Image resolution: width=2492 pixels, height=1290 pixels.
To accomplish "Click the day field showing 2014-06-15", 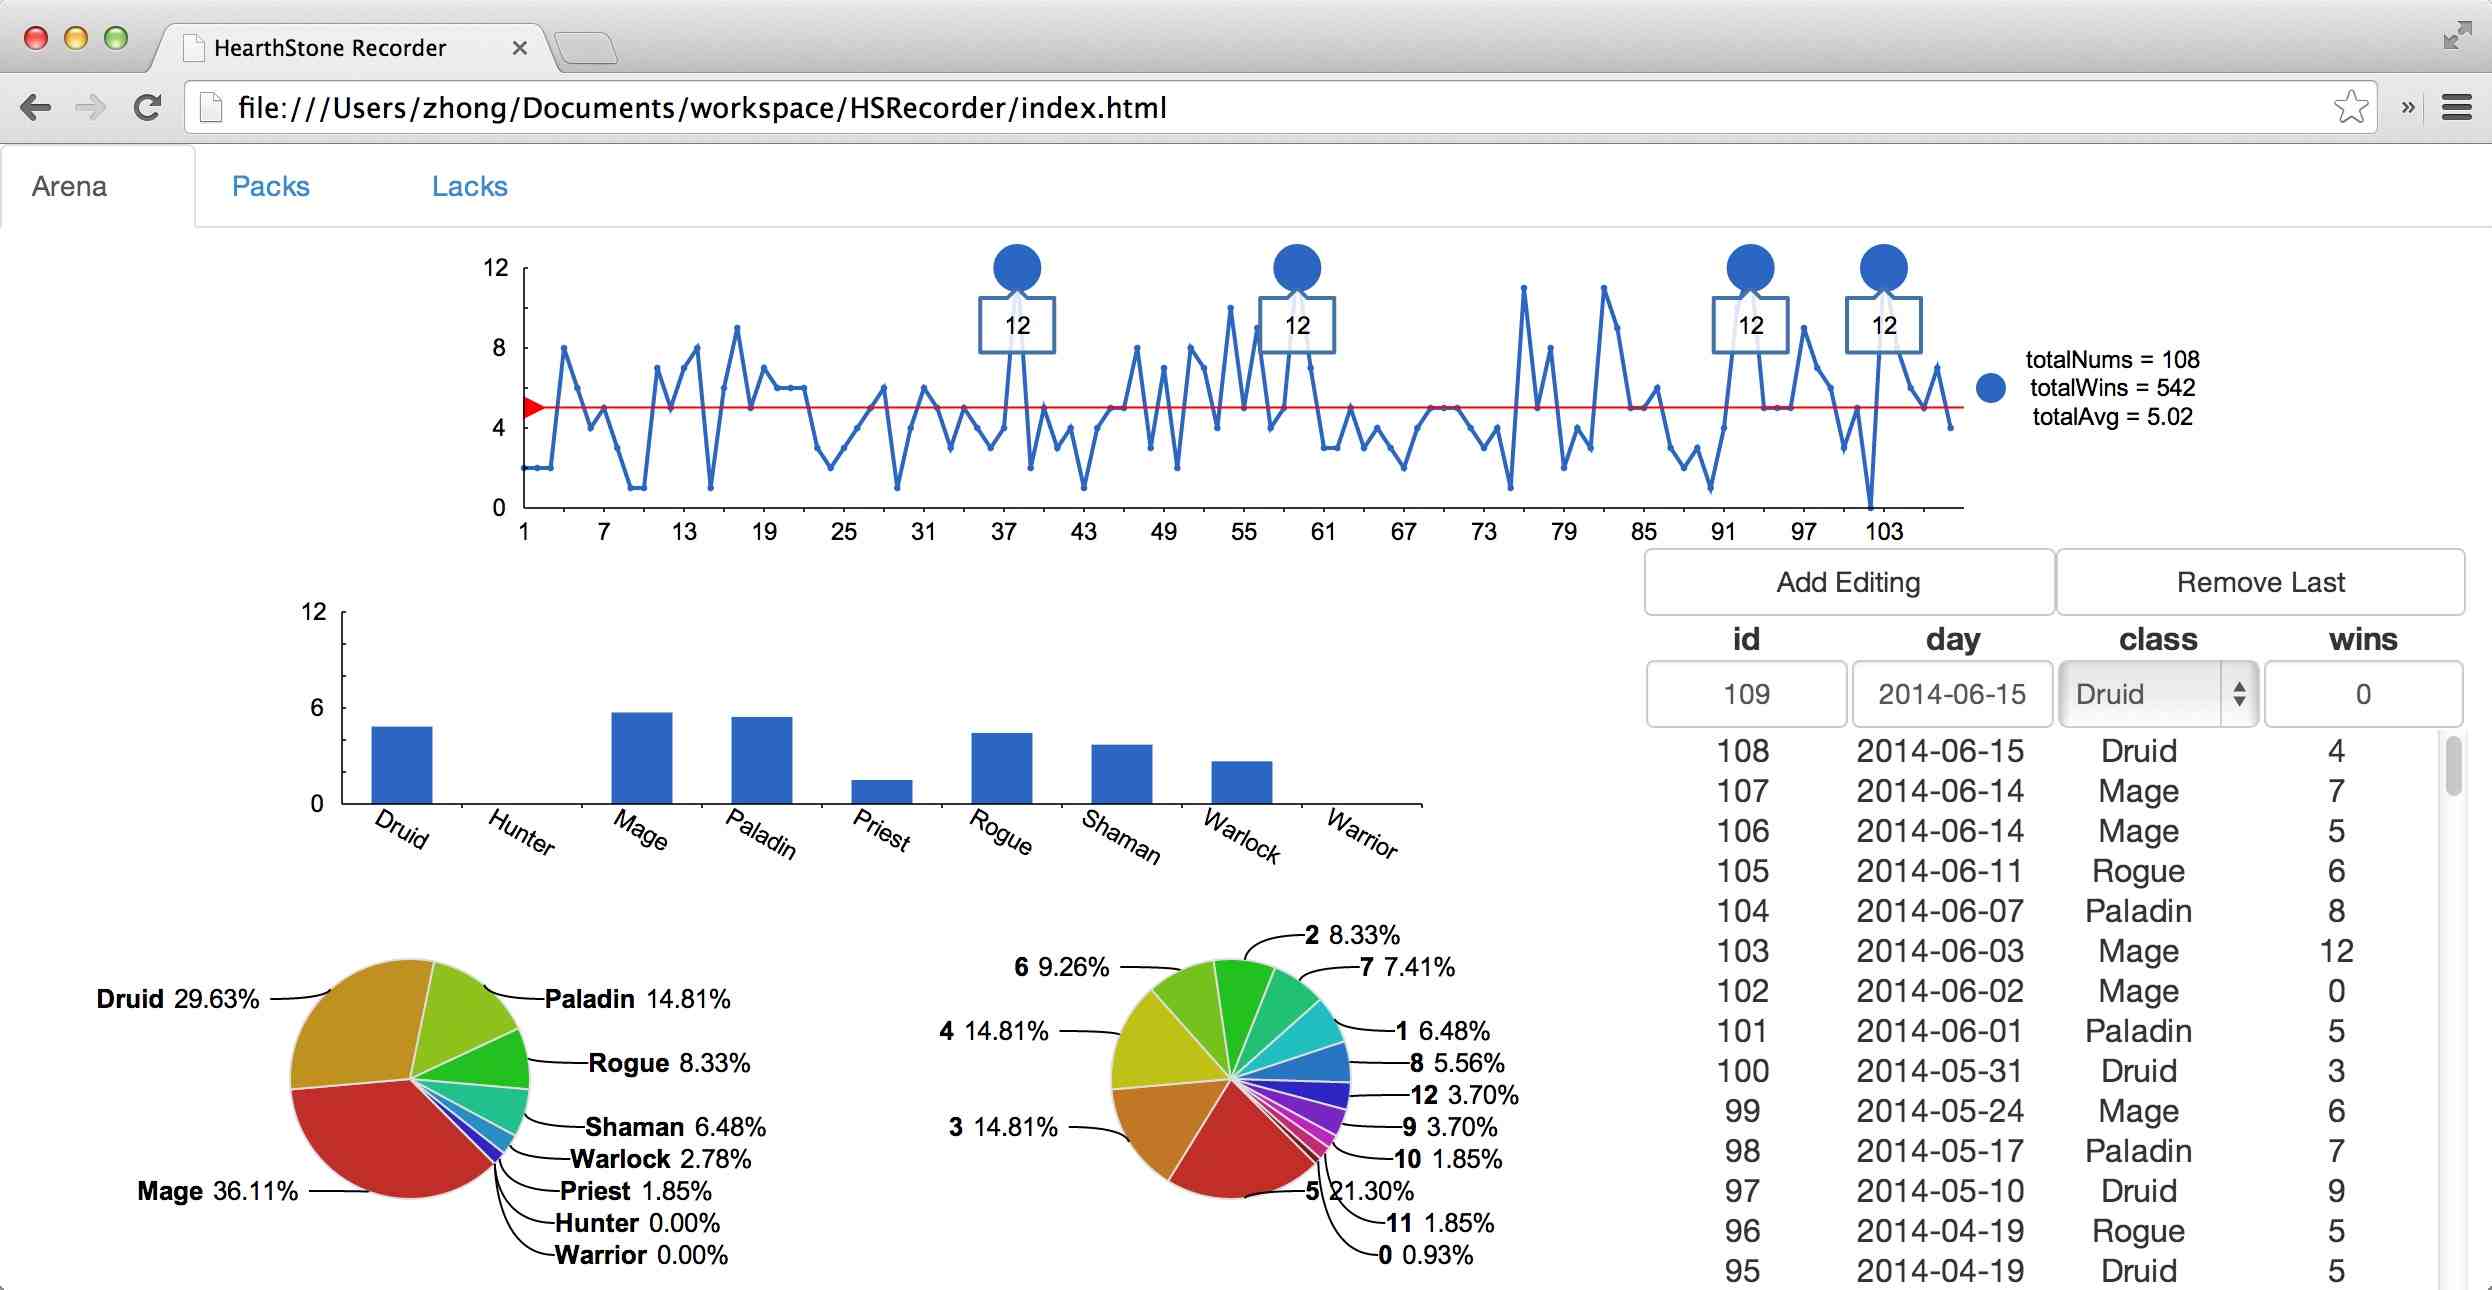I will [1951, 694].
